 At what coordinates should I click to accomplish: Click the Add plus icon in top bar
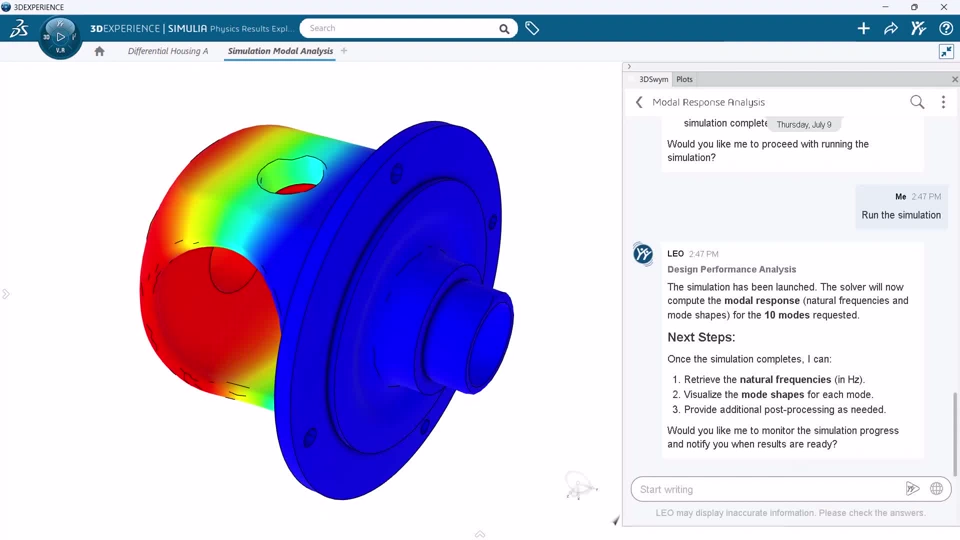point(863,28)
